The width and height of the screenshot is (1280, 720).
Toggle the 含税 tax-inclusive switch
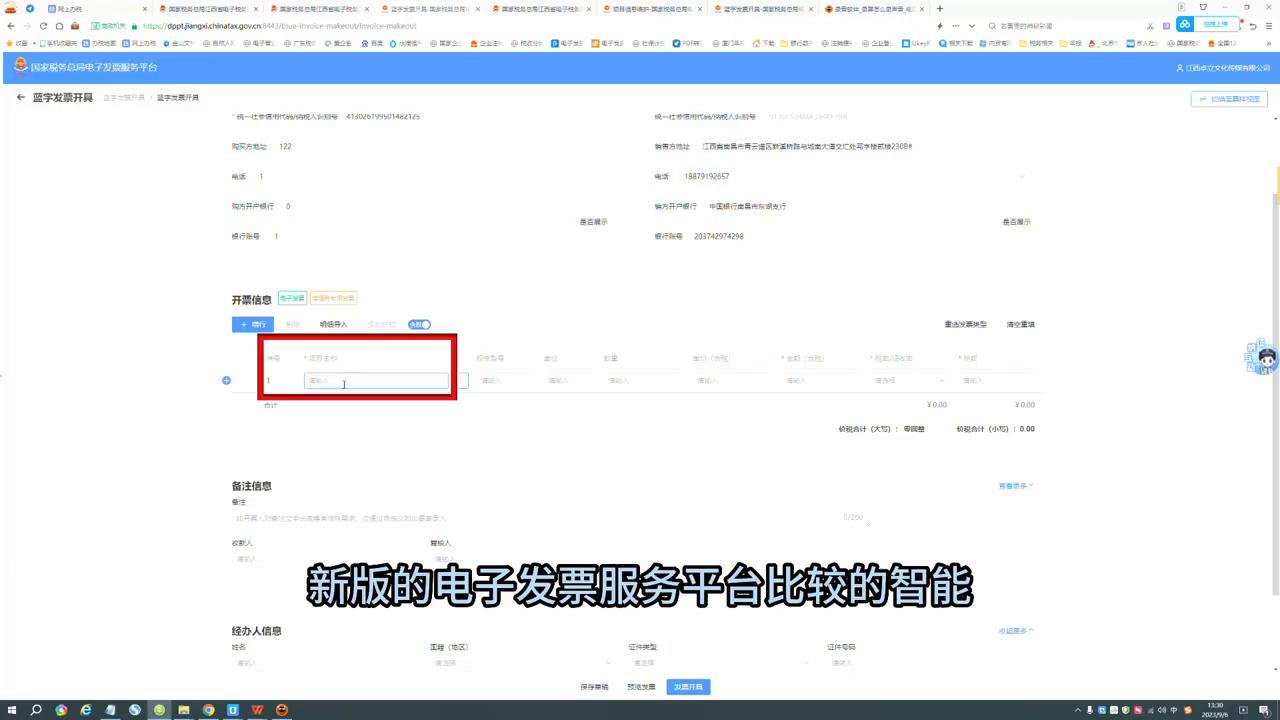point(419,324)
